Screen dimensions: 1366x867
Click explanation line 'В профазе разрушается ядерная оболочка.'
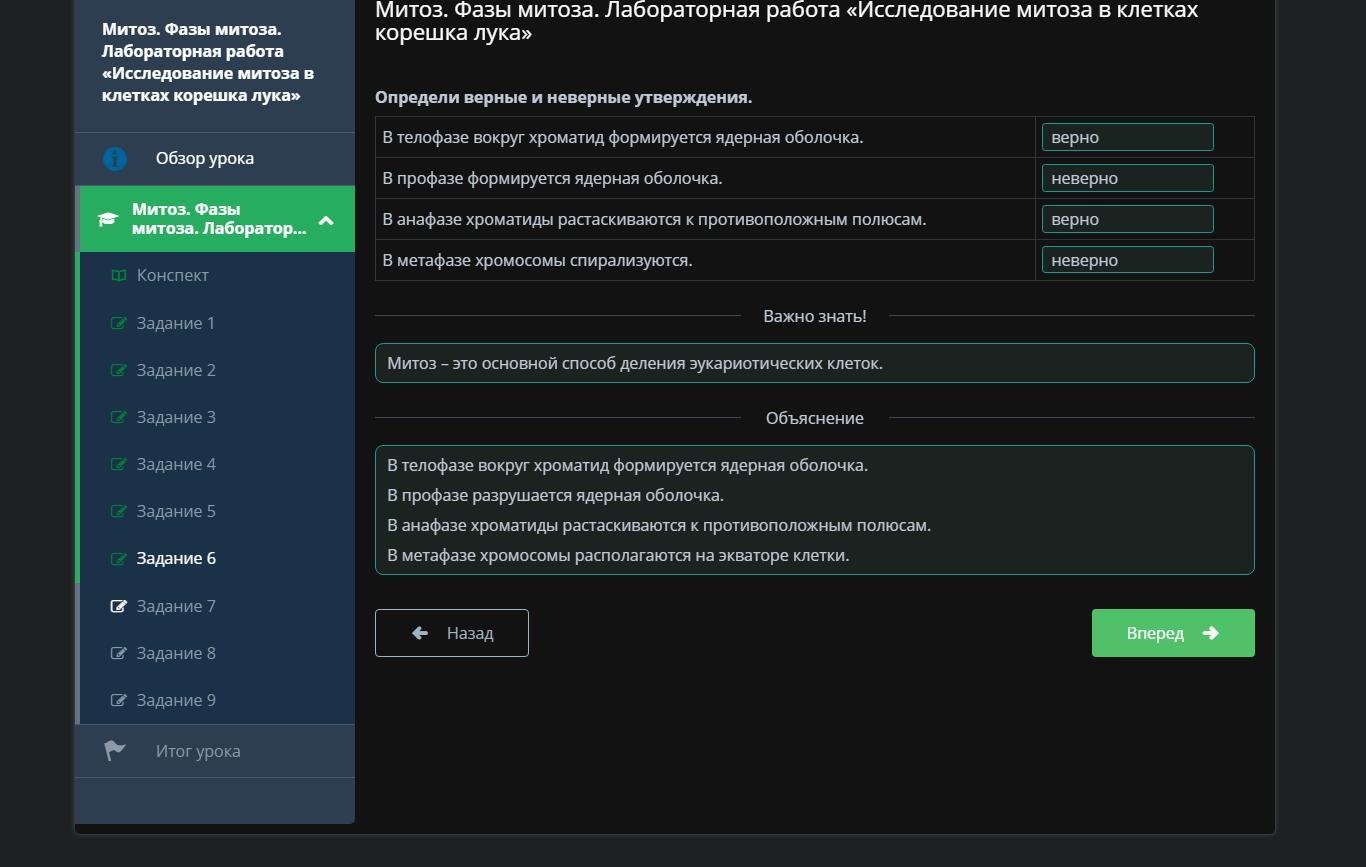556,495
